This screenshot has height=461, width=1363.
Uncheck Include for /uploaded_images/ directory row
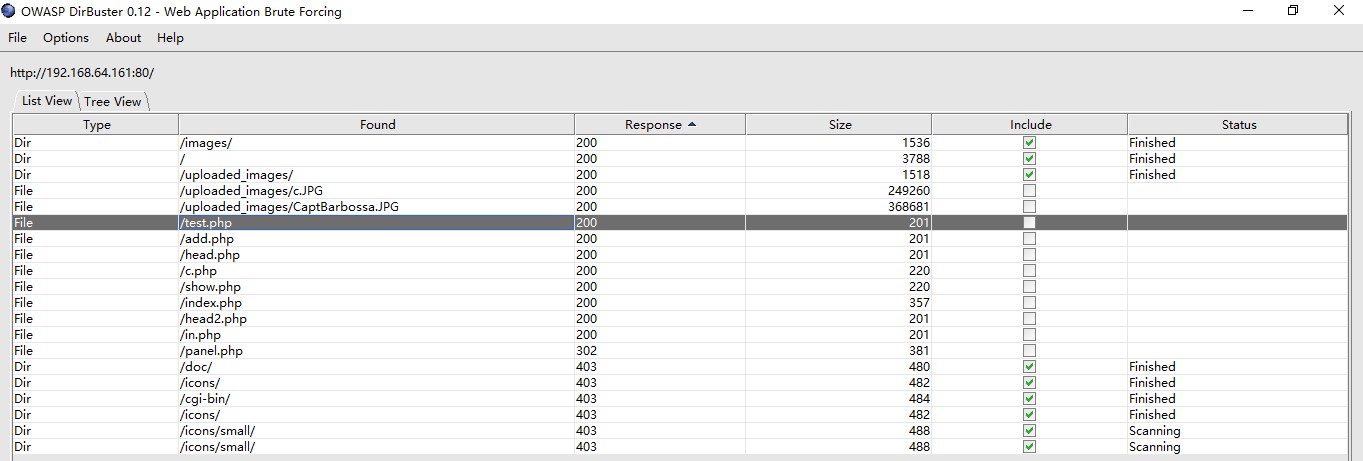pos(1030,175)
